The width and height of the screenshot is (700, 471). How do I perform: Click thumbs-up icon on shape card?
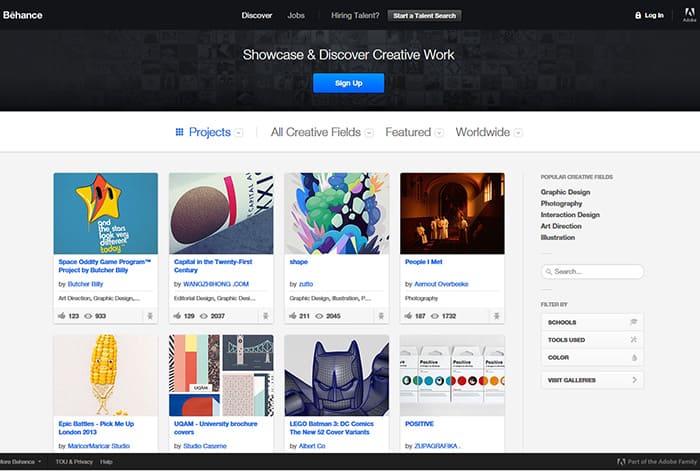point(293,316)
